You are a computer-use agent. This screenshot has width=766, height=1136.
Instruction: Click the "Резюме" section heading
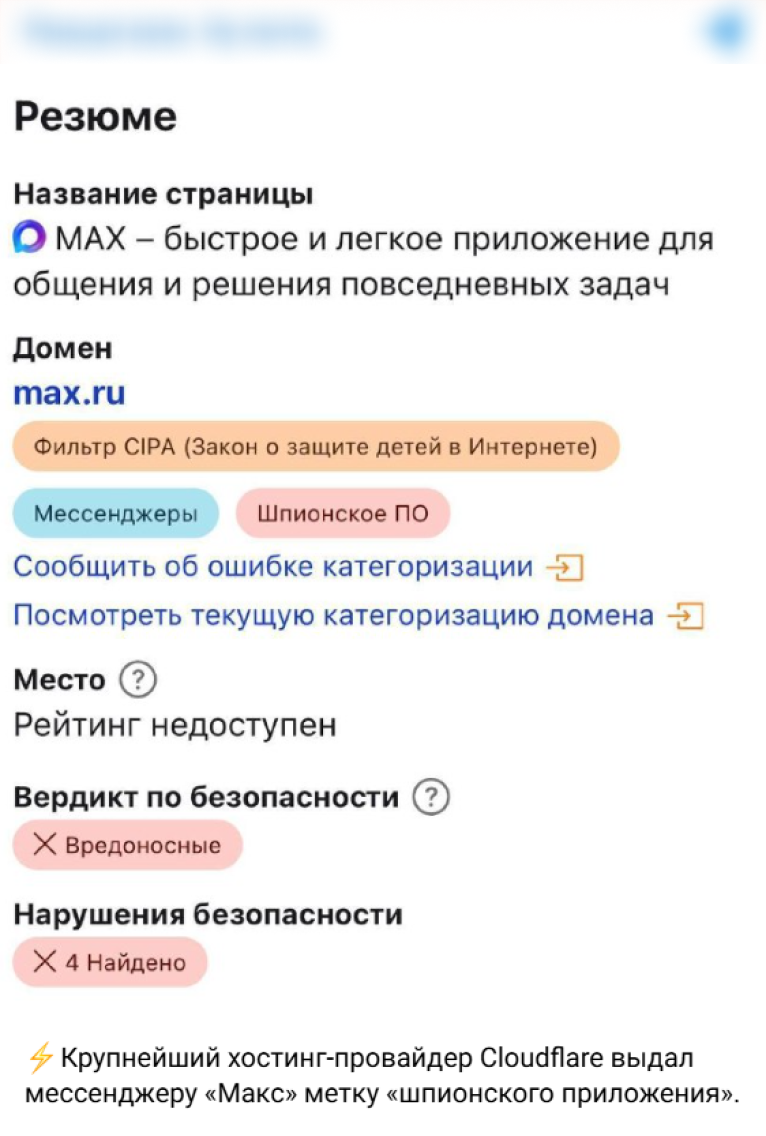(95, 117)
